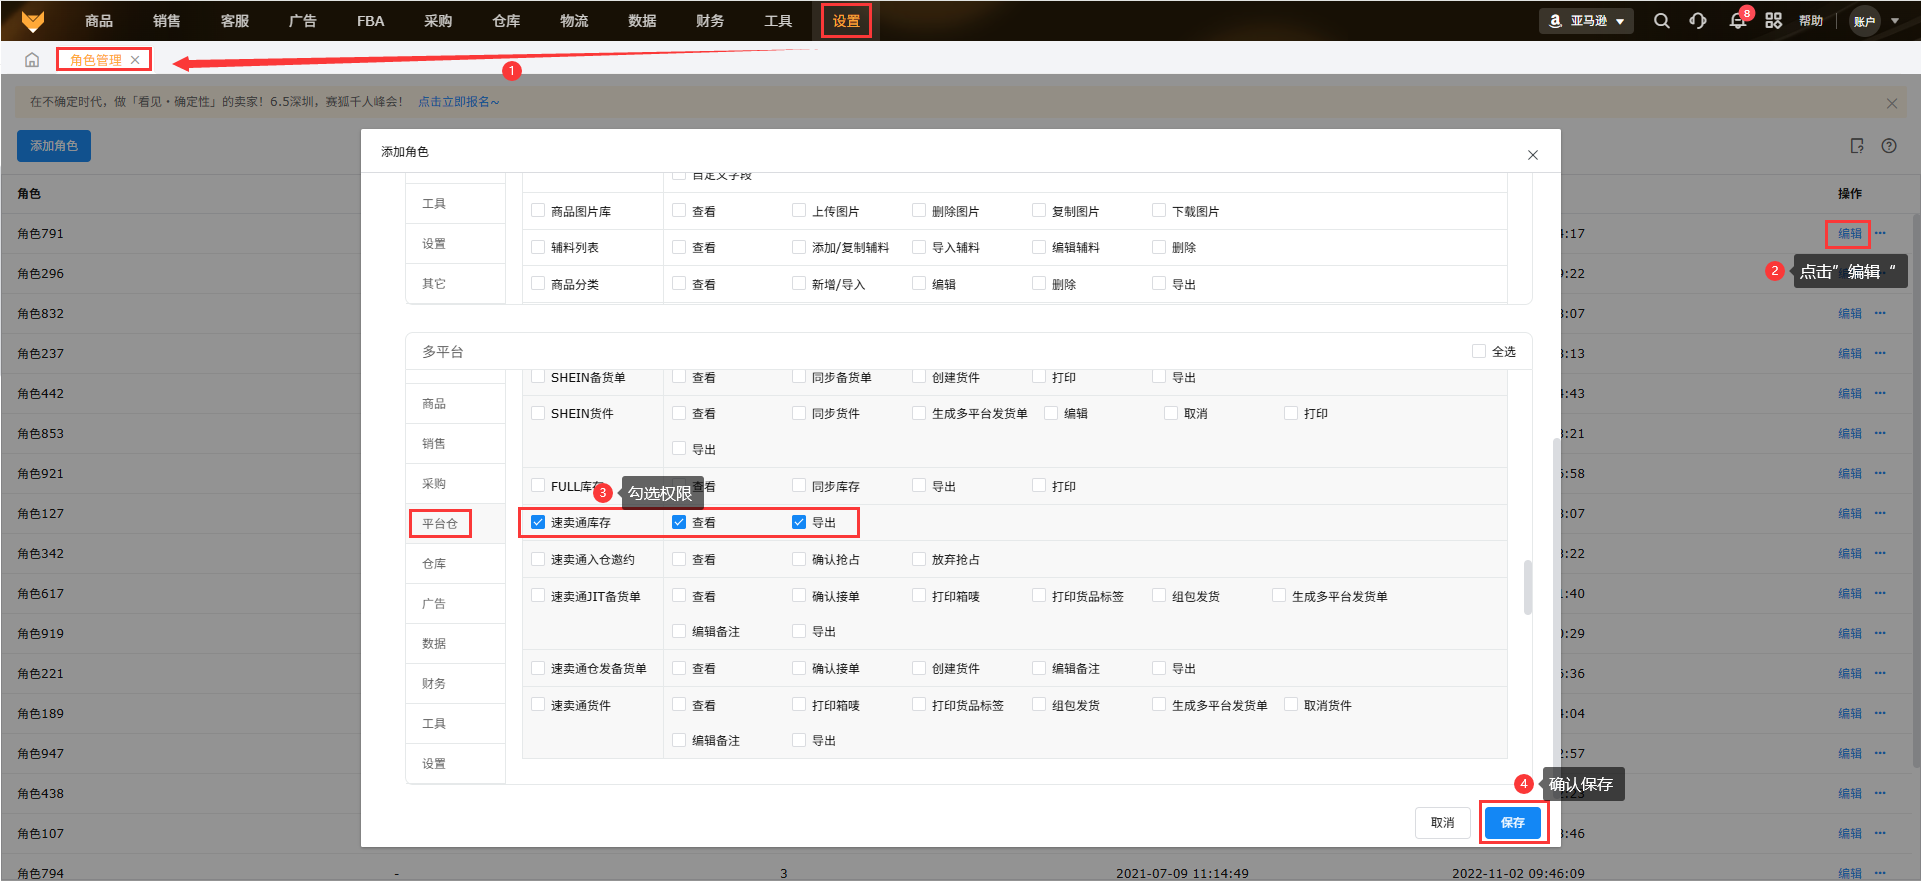Open the apps grid icon
The height and width of the screenshot is (881, 1921).
coord(1773,21)
